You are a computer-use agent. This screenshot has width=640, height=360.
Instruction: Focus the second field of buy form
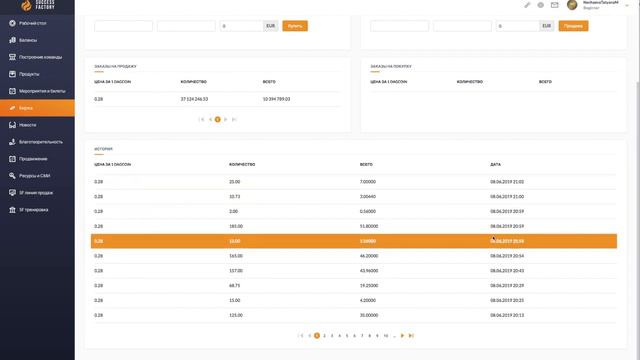pos(186,26)
